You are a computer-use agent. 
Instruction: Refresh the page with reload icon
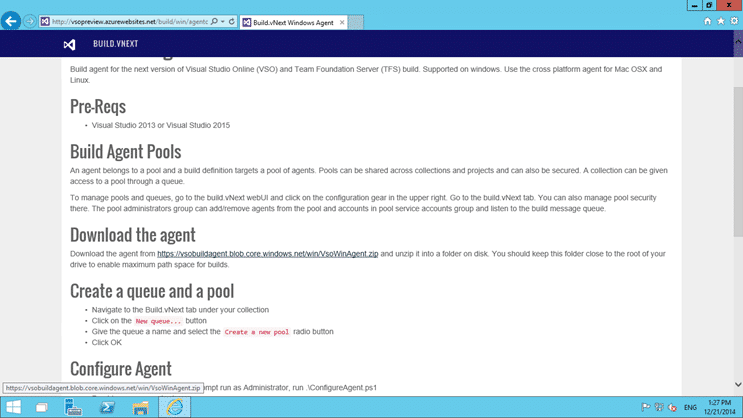tap(232, 22)
